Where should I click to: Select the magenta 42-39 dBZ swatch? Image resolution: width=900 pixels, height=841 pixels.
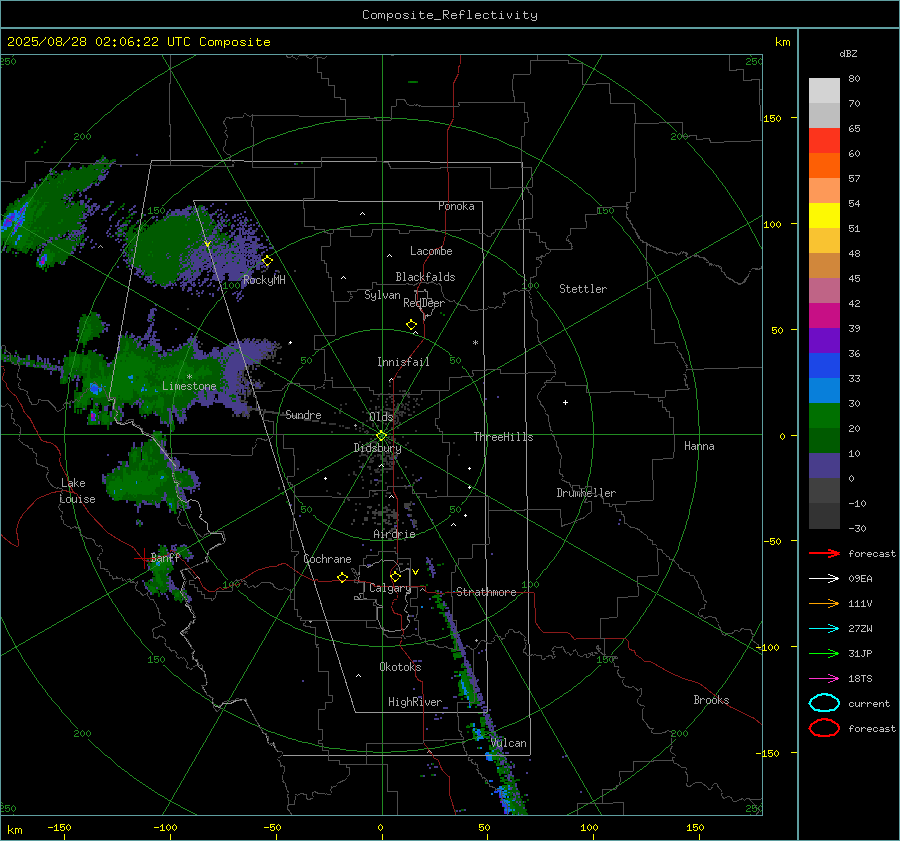[x=824, y=316]
